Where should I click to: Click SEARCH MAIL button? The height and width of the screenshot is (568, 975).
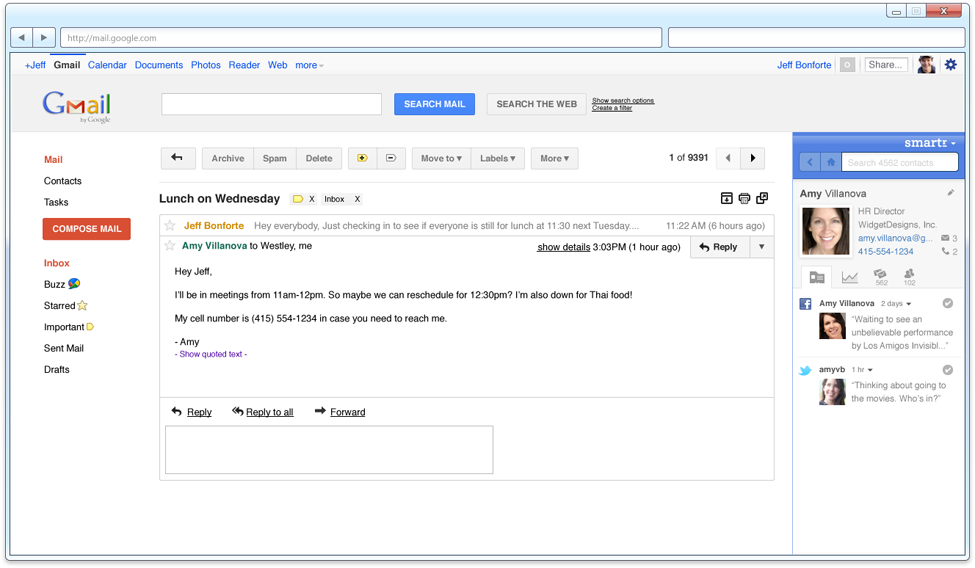point(434,104)
